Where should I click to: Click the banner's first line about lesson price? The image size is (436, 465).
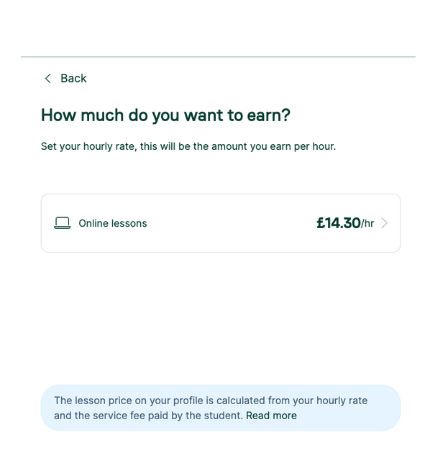coord(211,400)
